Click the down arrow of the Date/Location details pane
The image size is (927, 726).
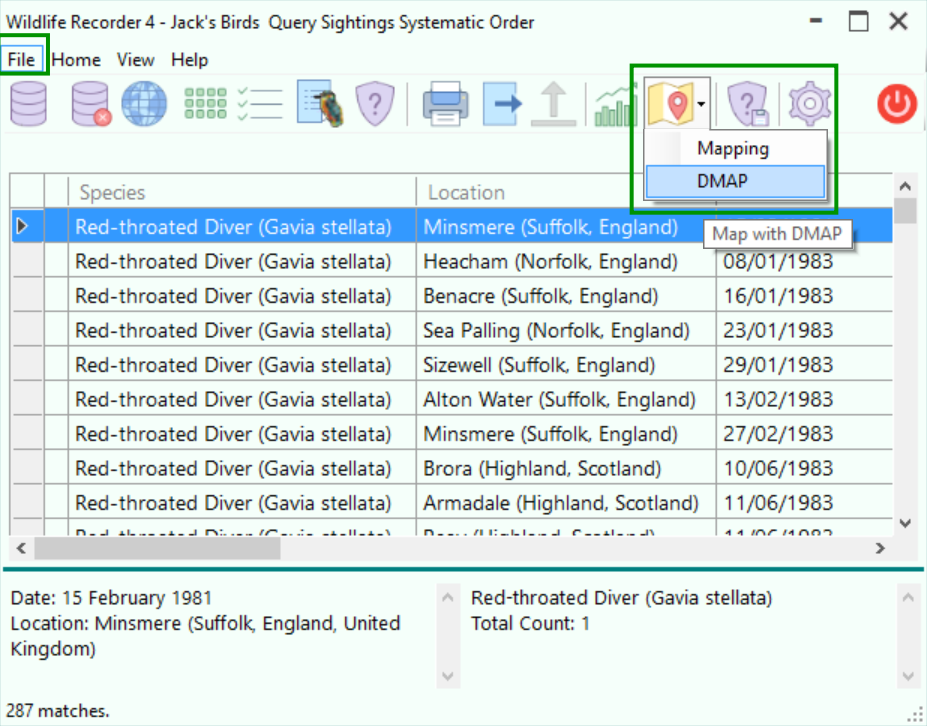(448, 676)
